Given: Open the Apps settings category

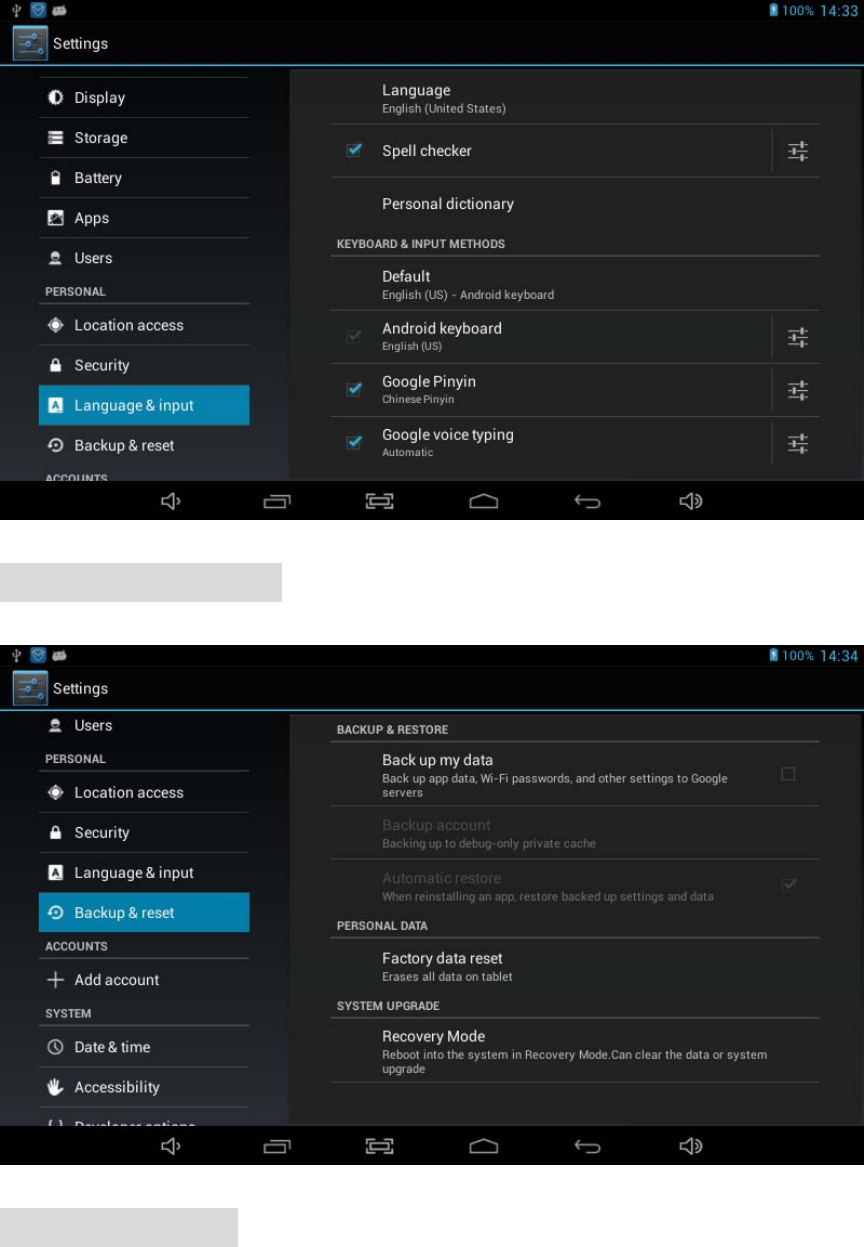Looking at the screenshot, I should tap(144, 218).
